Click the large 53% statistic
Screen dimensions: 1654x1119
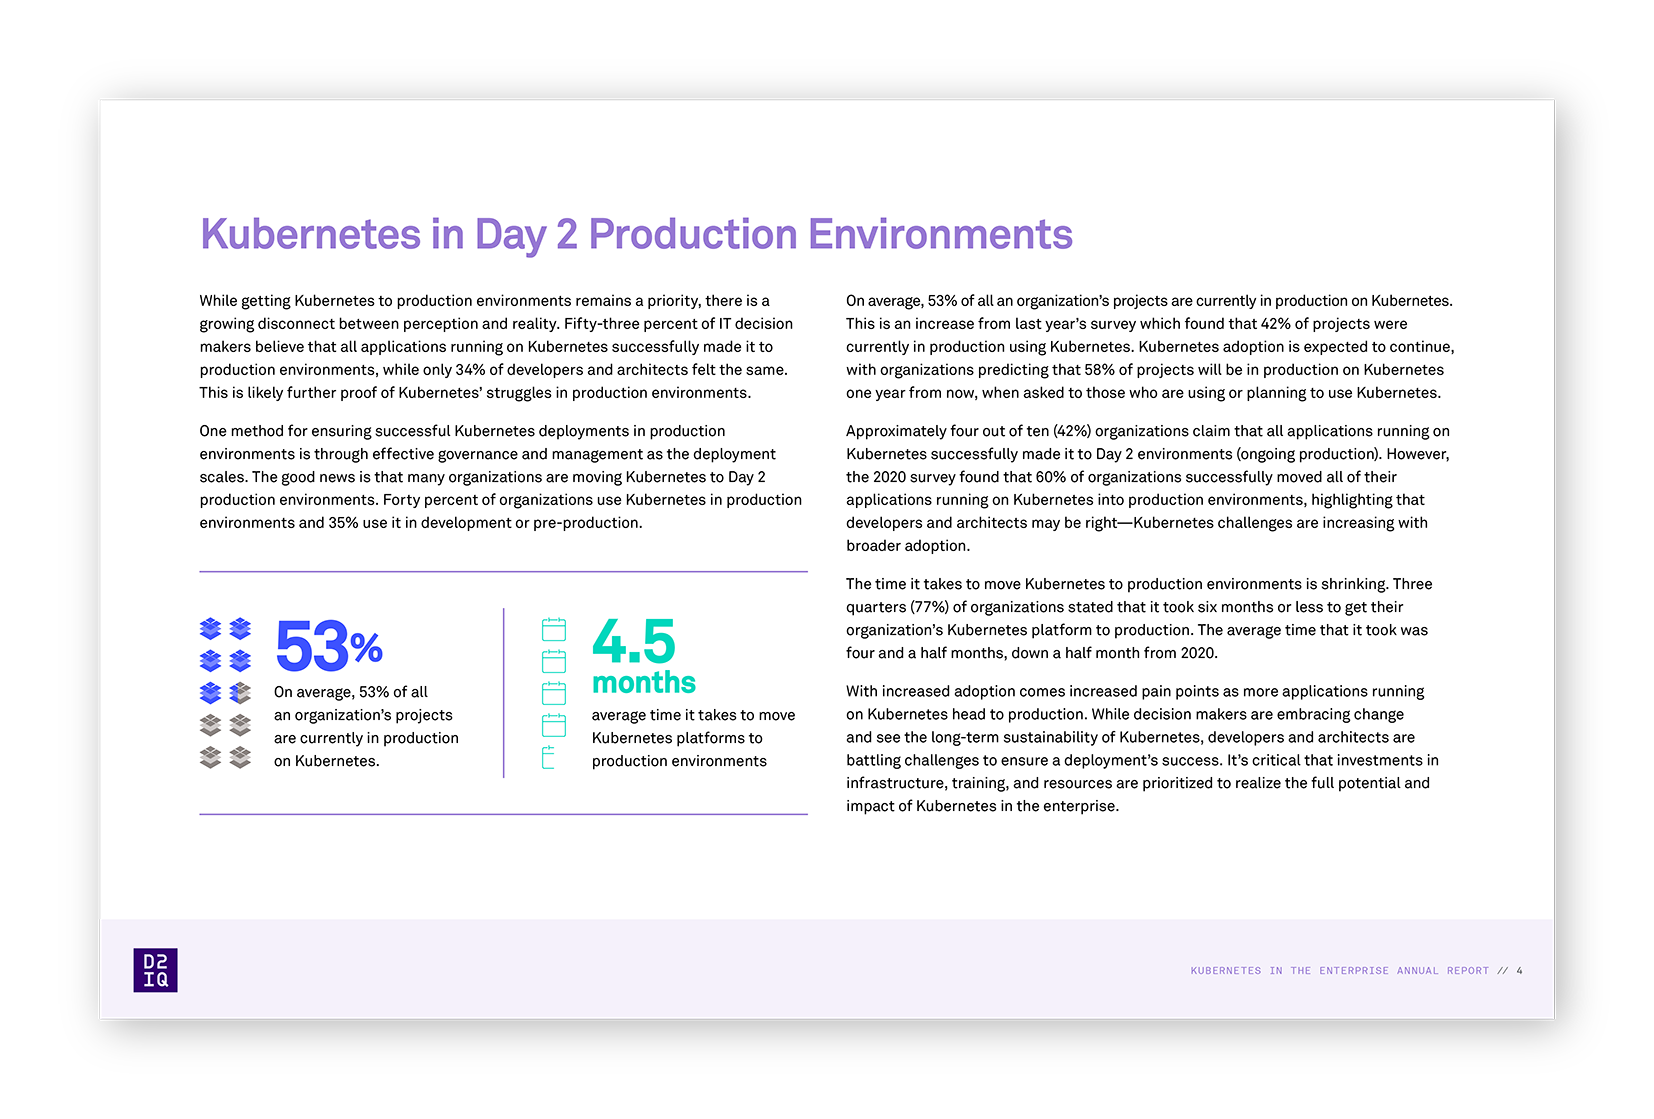[328, 646]
